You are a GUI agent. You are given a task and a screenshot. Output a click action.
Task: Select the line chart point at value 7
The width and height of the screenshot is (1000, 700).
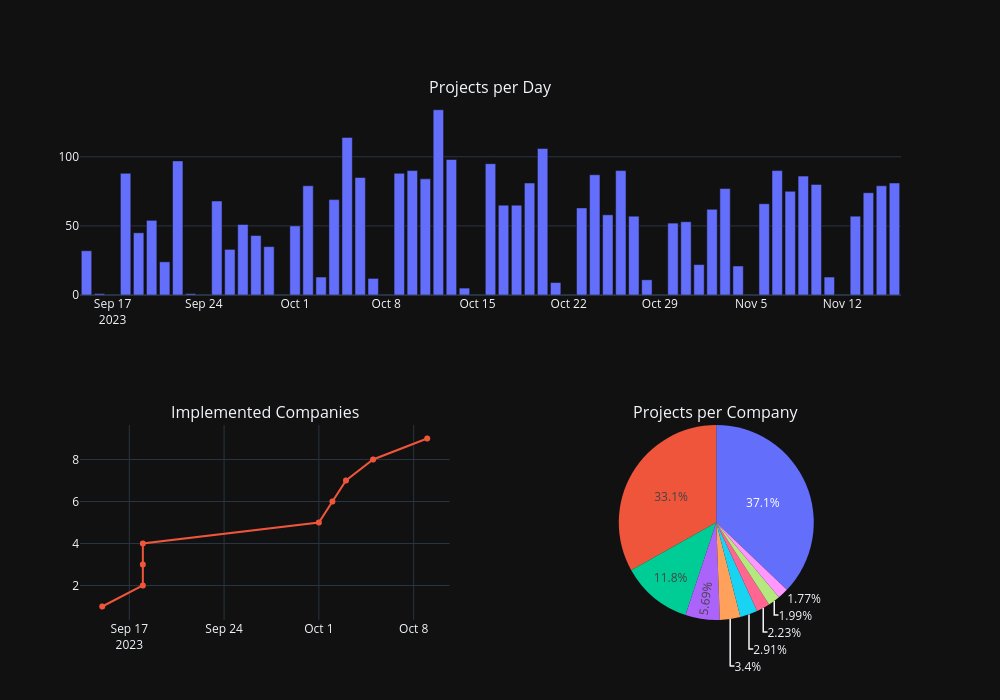[x=346, y=480]
